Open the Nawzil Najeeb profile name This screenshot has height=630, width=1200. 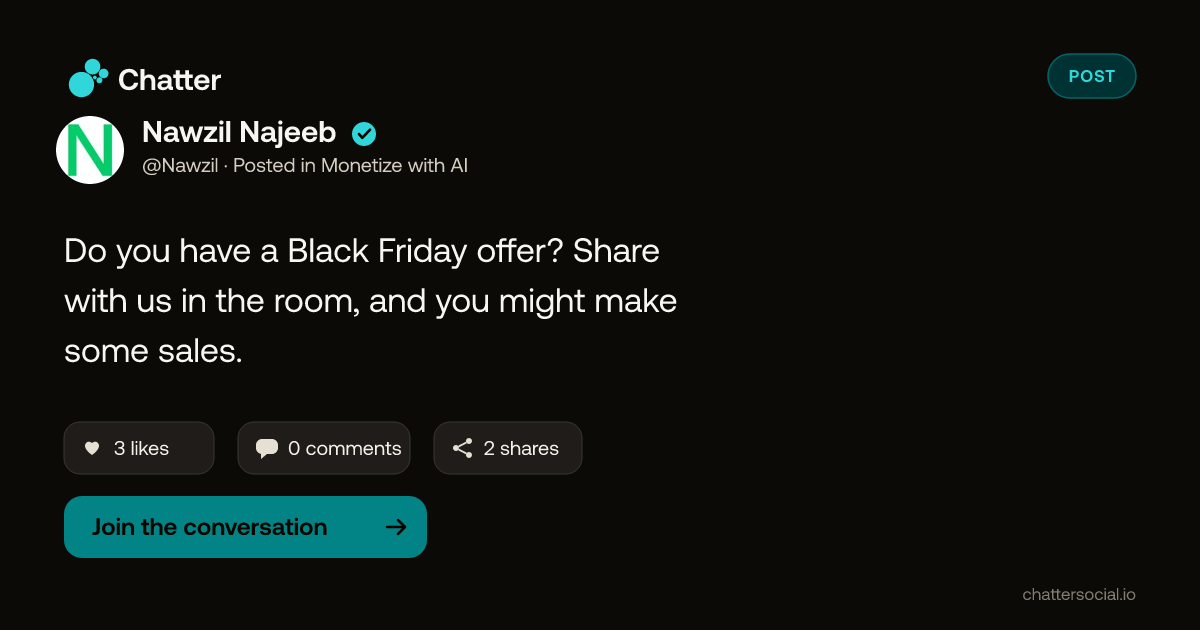(x=239, y=132)
